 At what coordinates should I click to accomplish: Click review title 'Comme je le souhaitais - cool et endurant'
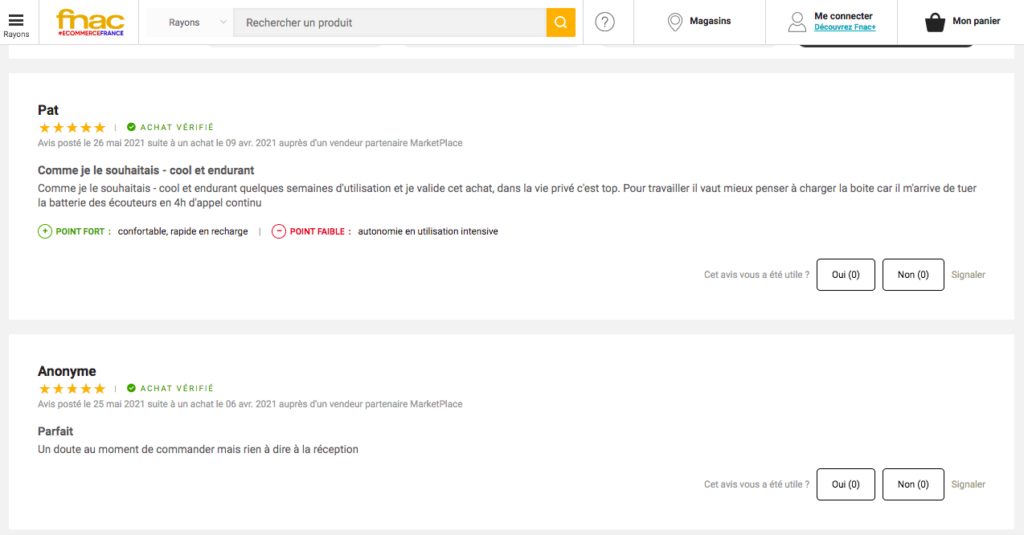146,170
